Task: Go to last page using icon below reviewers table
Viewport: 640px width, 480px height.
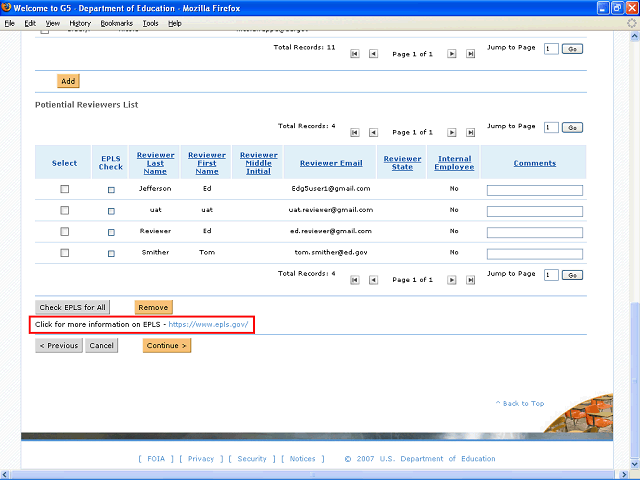Action: point(470,281)
